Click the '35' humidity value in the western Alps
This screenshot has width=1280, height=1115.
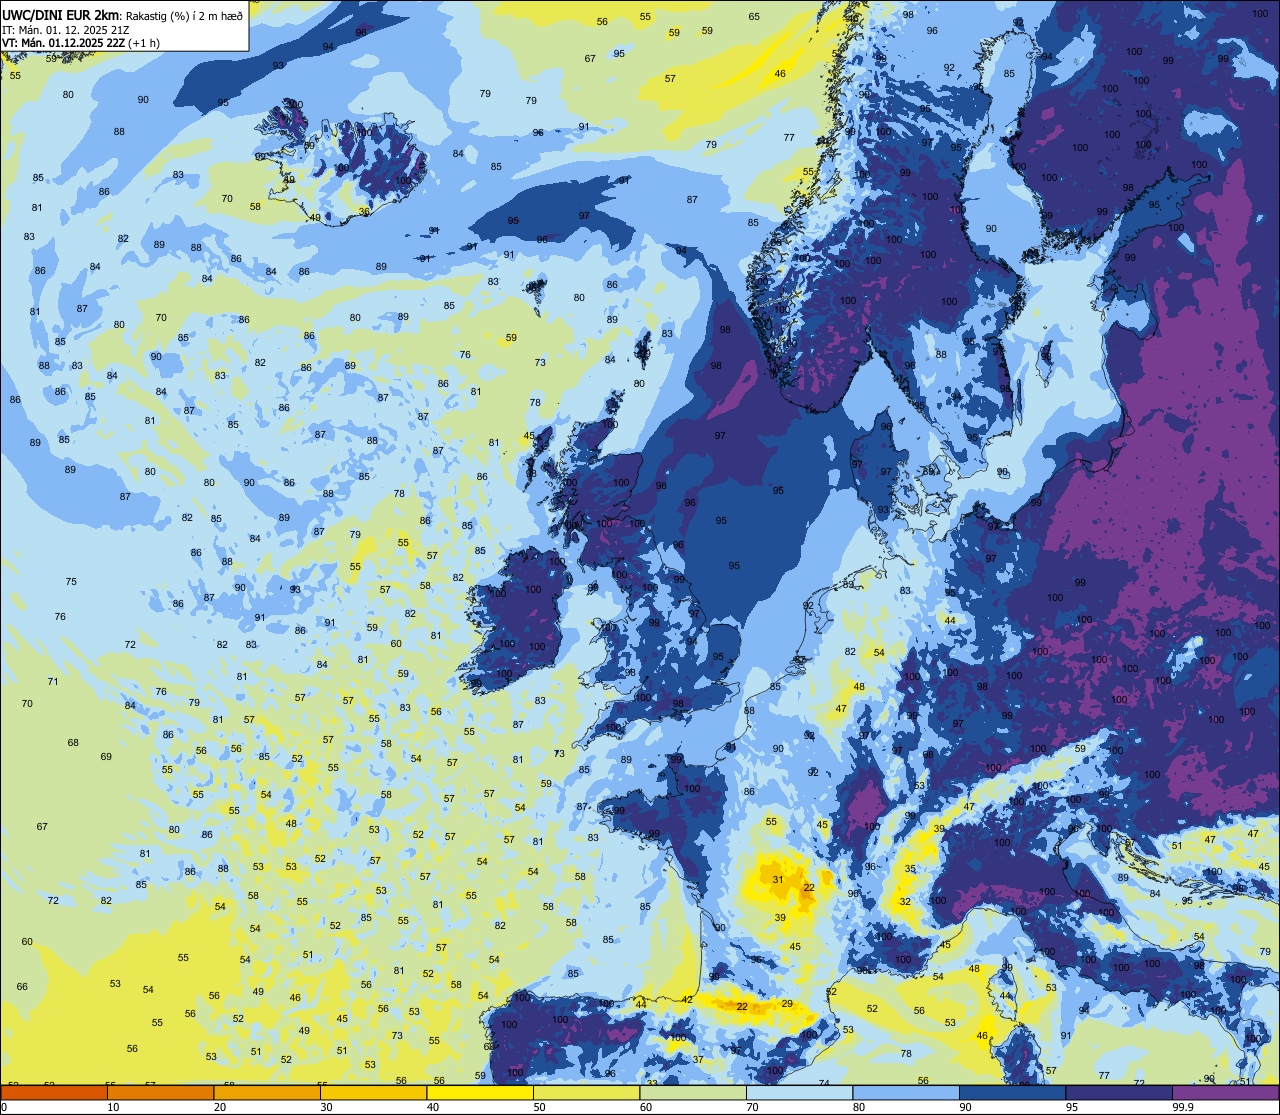coord(910,870)
